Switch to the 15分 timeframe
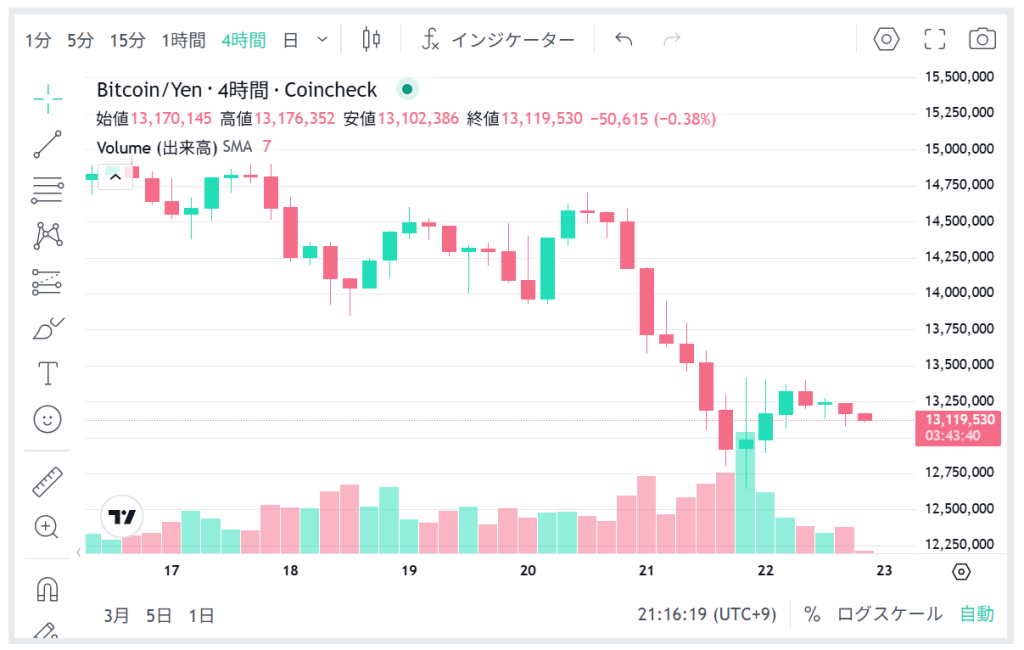Screen dimensions: 1024x650 [x=127, y=40]
